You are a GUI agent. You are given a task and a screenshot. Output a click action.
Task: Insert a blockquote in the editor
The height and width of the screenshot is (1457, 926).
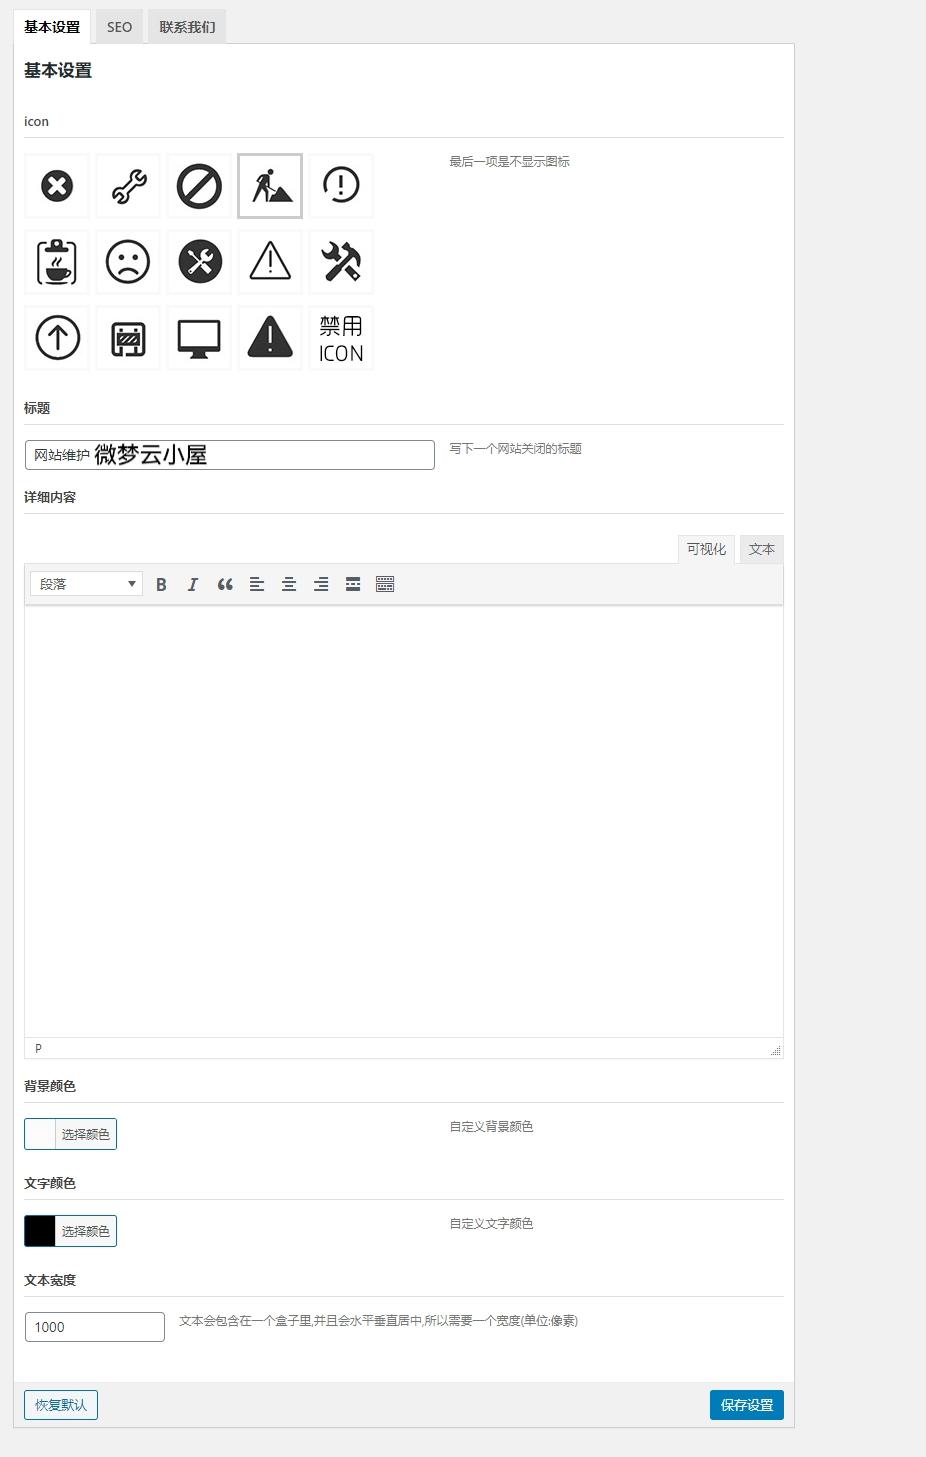tap(225, 584)
